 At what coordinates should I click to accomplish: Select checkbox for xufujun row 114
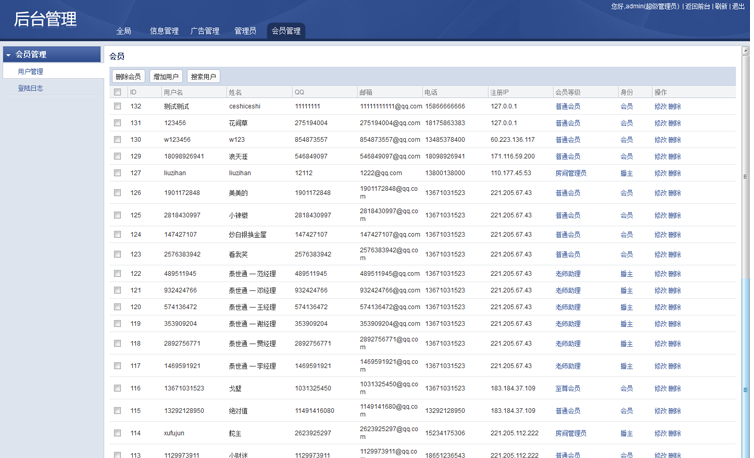[x=117, y=433]
